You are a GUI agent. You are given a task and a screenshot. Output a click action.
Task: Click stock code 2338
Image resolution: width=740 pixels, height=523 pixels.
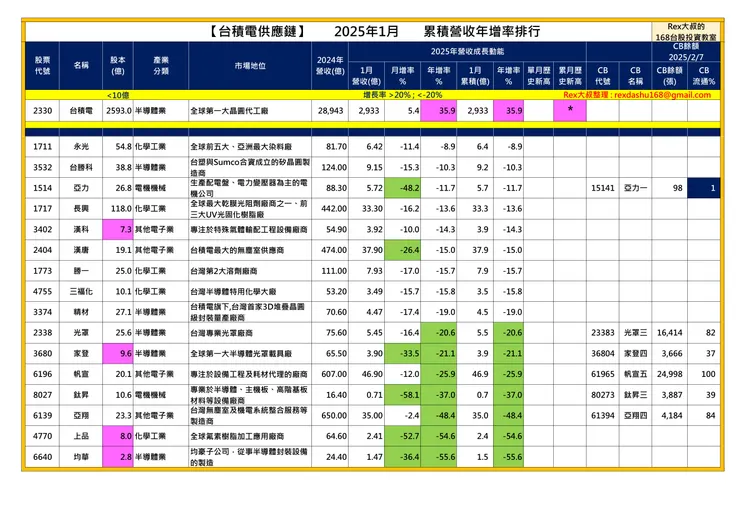pos(42,333)
